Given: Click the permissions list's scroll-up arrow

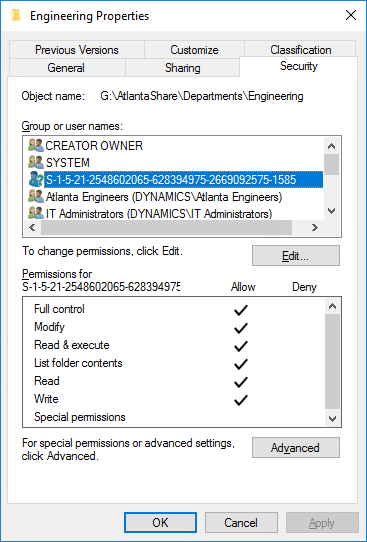Looking at the screenshot, I should 332,306.
